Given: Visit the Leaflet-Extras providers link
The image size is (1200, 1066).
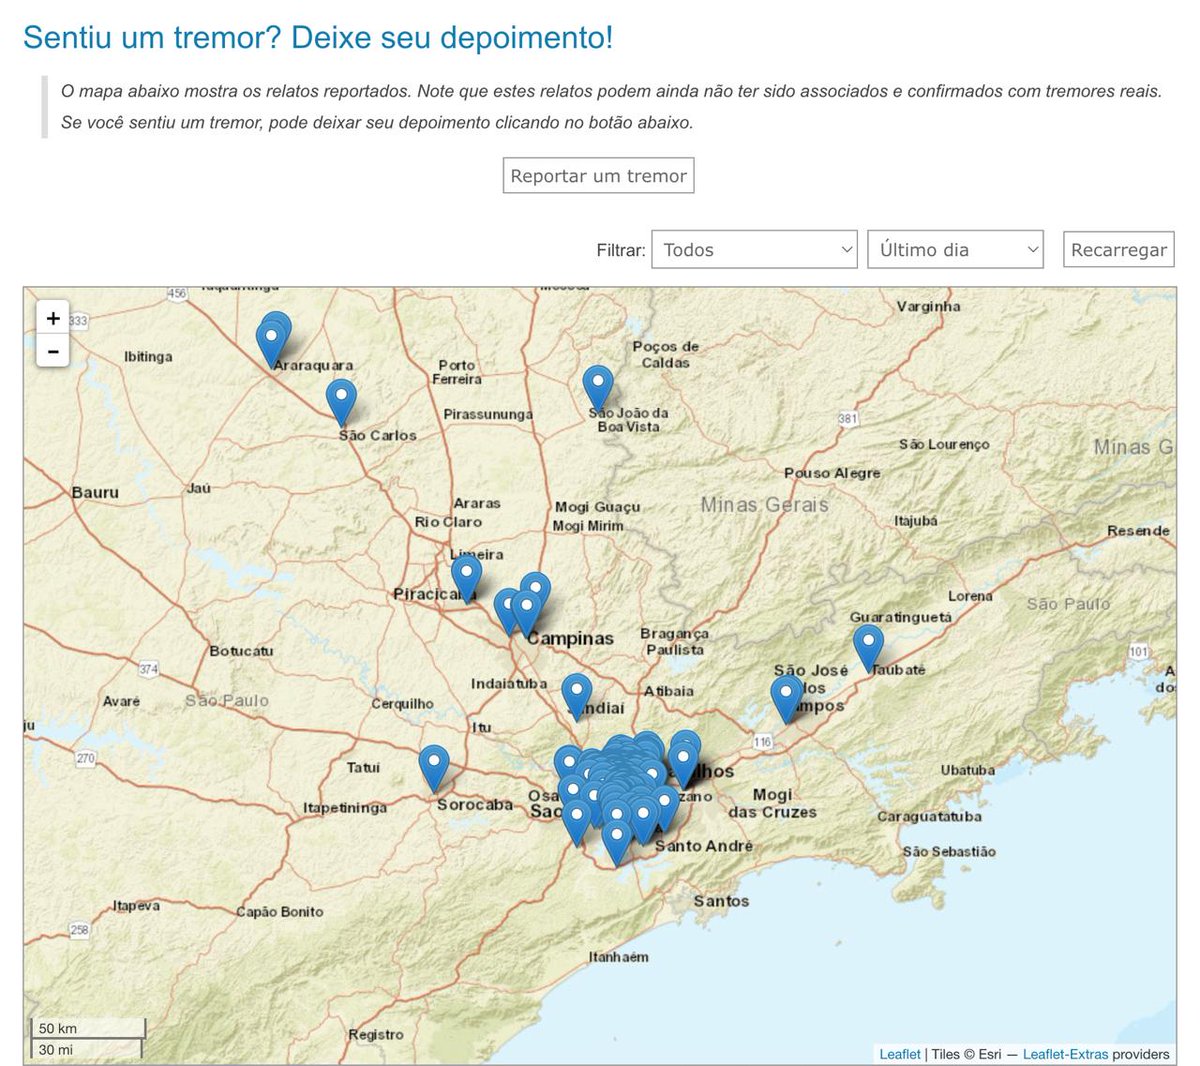Looking at the screenshot, I should tap(1067, 1053).
